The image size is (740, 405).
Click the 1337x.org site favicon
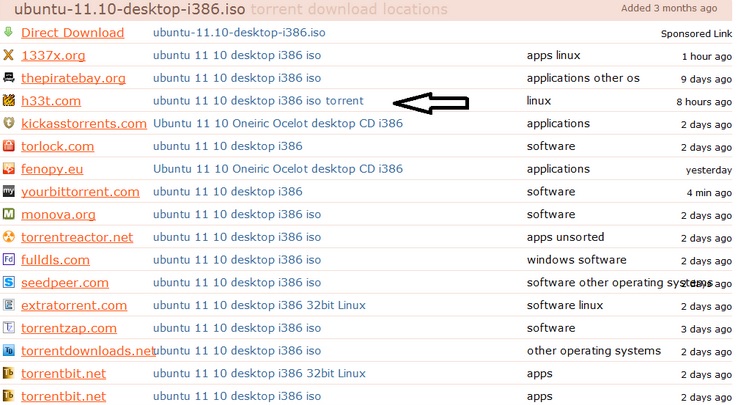click(8, 55)
